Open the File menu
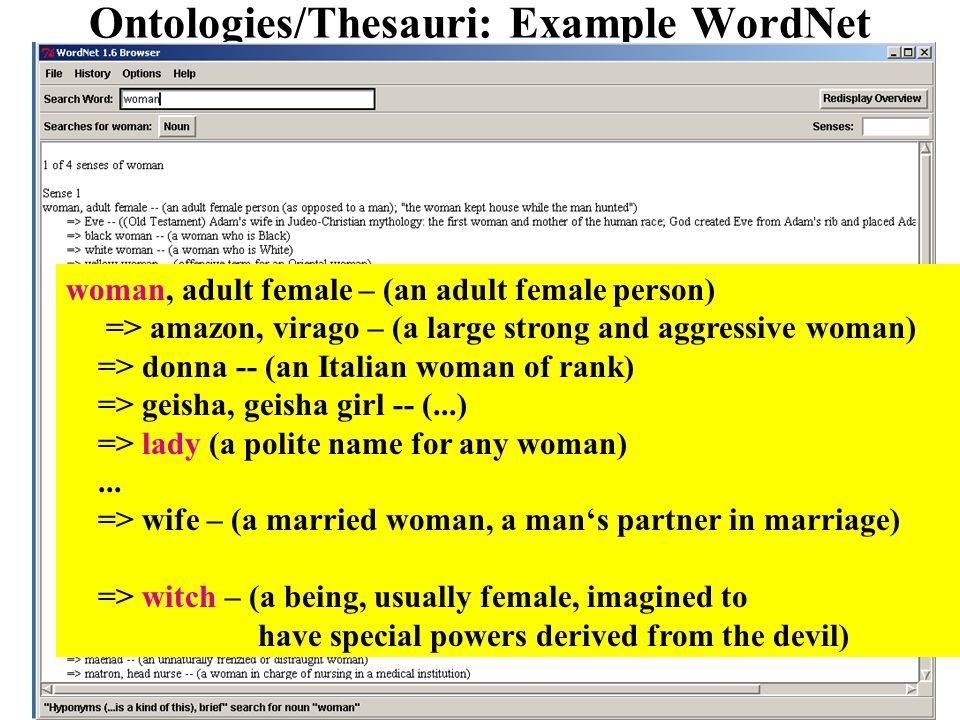The height and width of the screenshot is (720, 960). click(53, 73)
